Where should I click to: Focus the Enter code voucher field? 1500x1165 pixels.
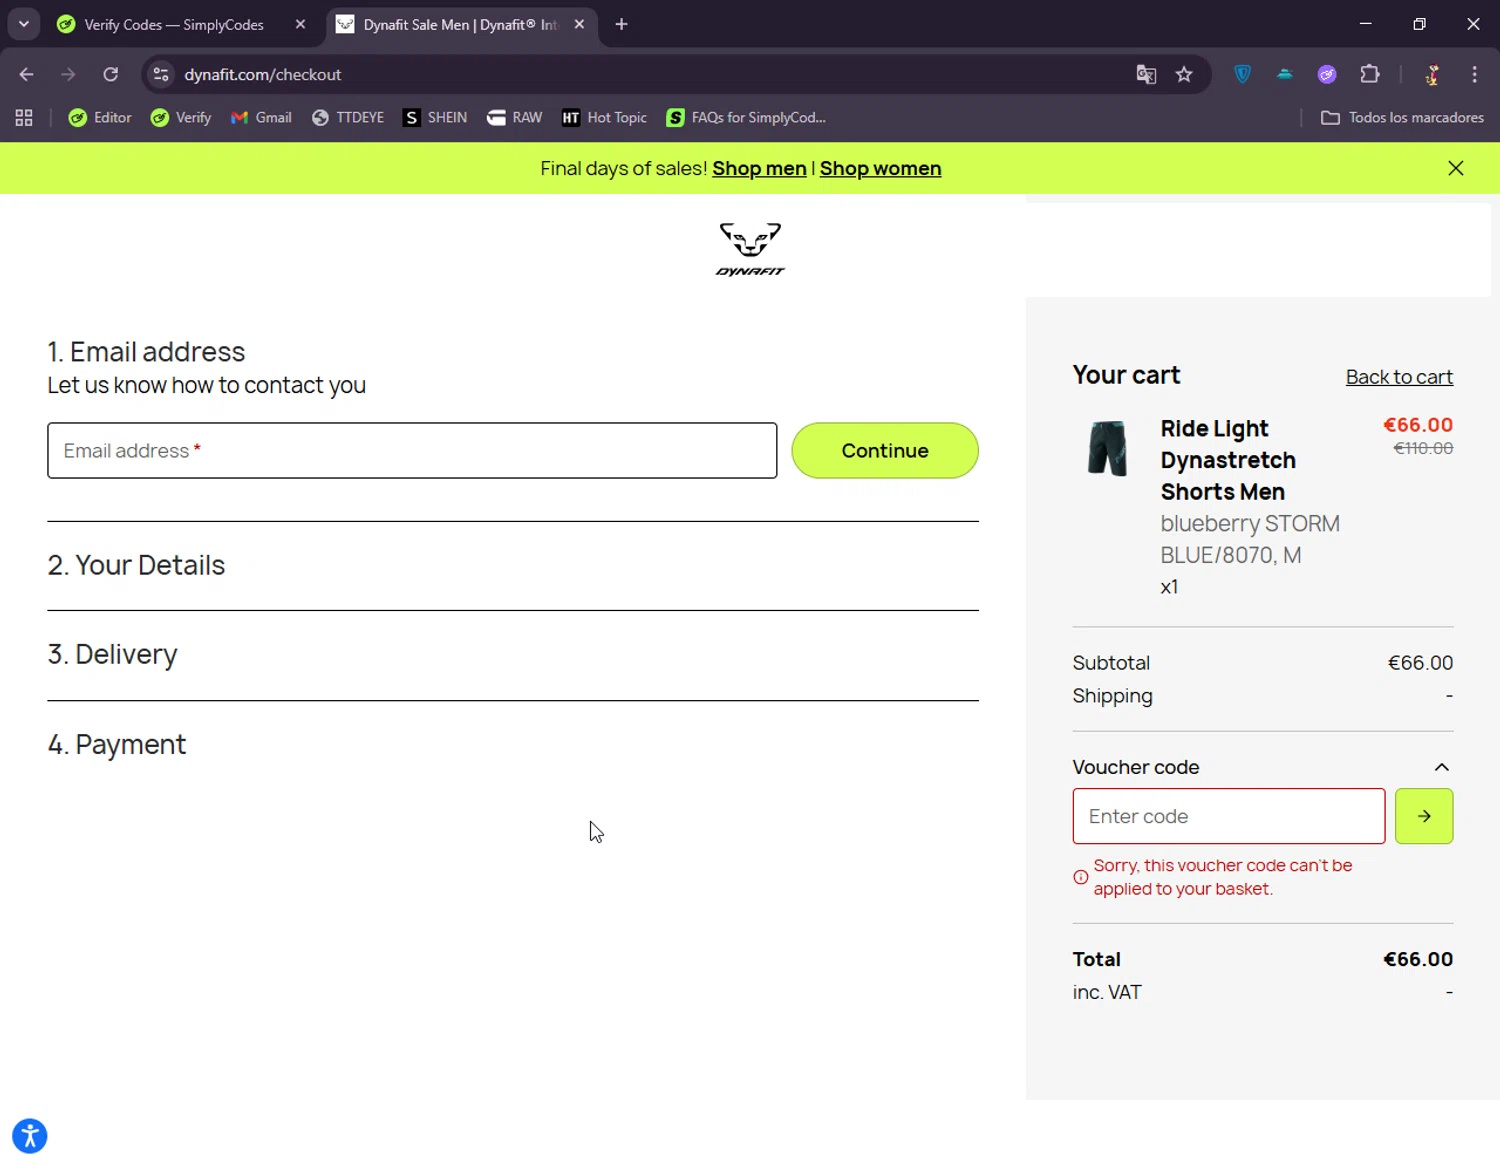pyautogui.click(x=1229, y=816)
